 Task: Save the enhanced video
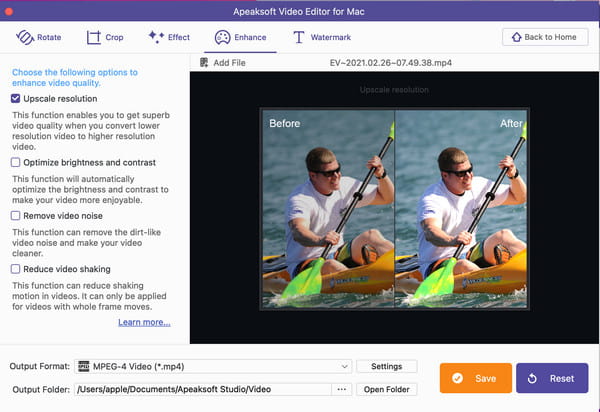click(476, 378)
